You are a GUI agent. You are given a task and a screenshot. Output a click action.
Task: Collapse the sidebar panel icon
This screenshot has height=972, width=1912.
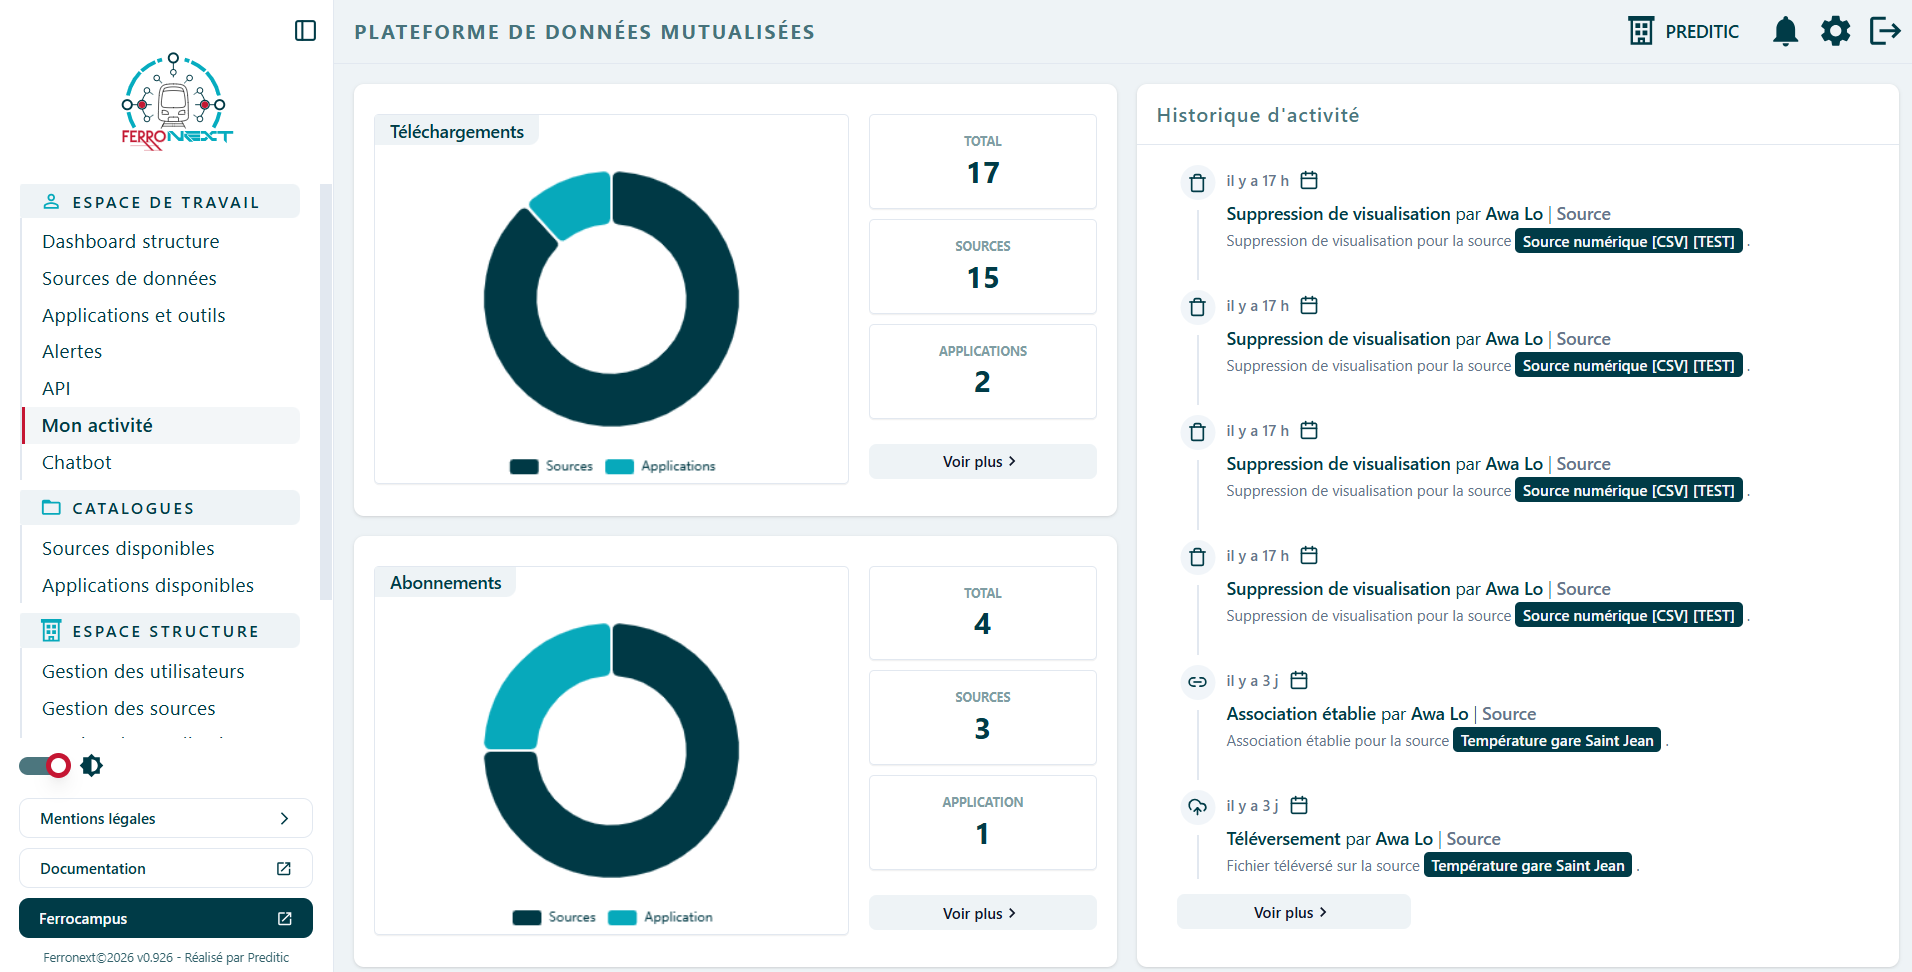pos(306,31)
